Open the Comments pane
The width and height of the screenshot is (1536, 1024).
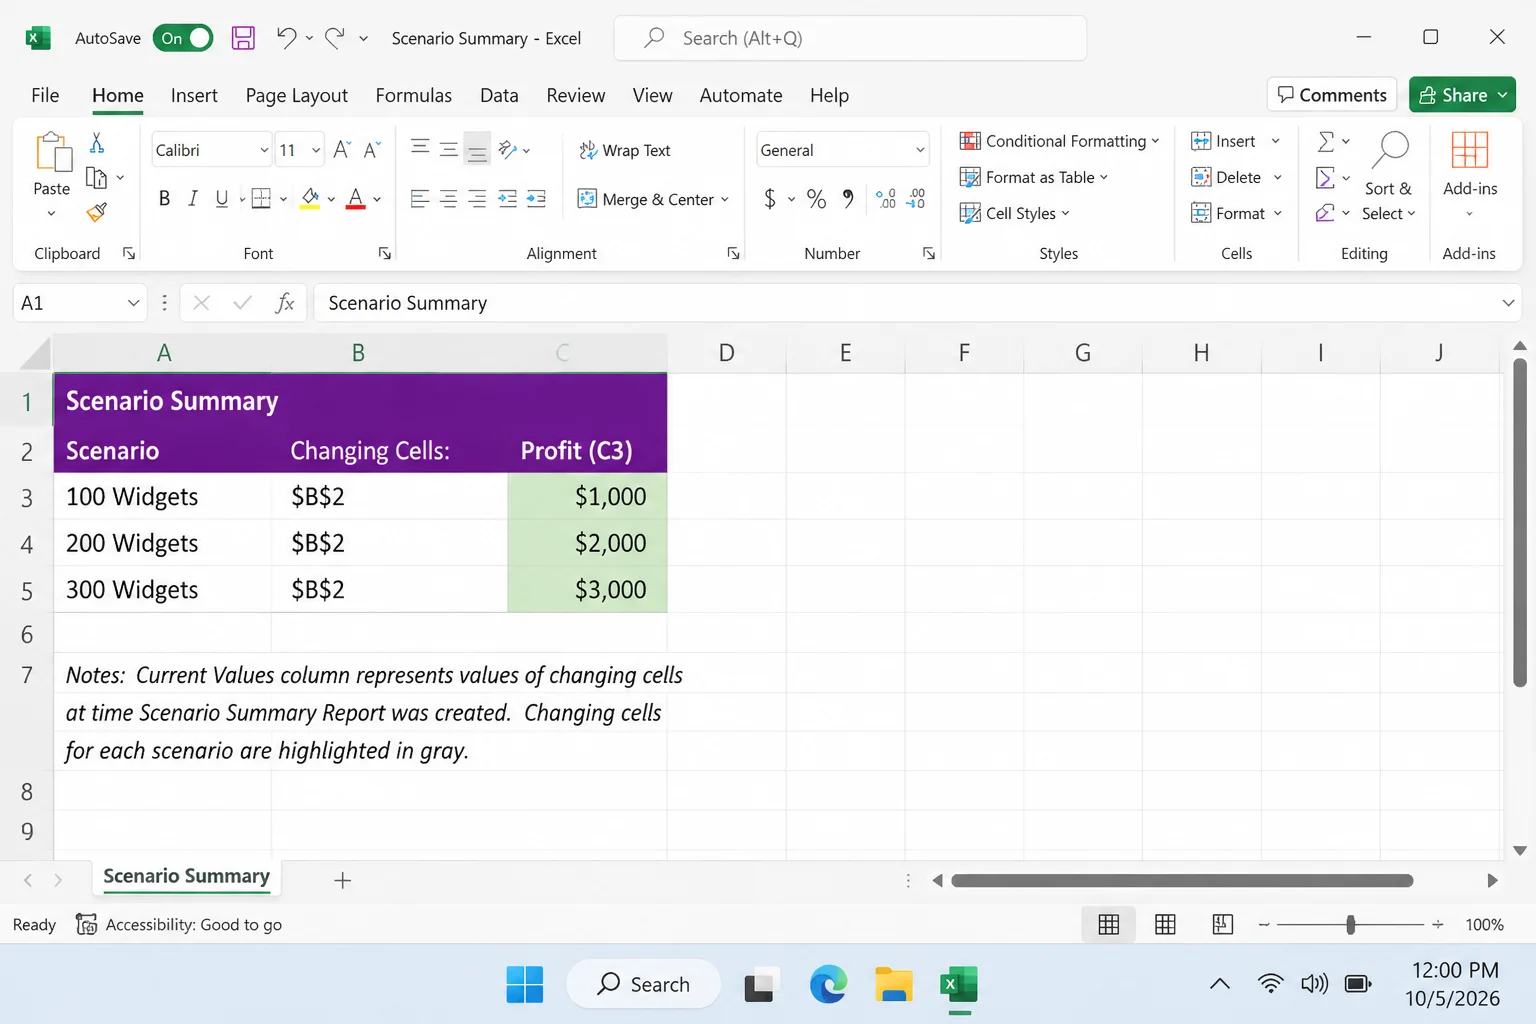(1332, 95)
